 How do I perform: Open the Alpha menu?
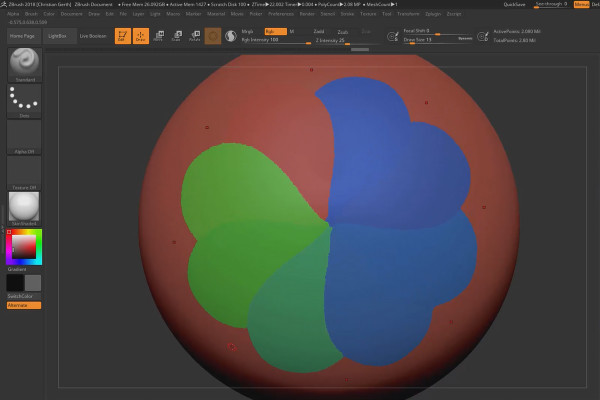point(13,14)
